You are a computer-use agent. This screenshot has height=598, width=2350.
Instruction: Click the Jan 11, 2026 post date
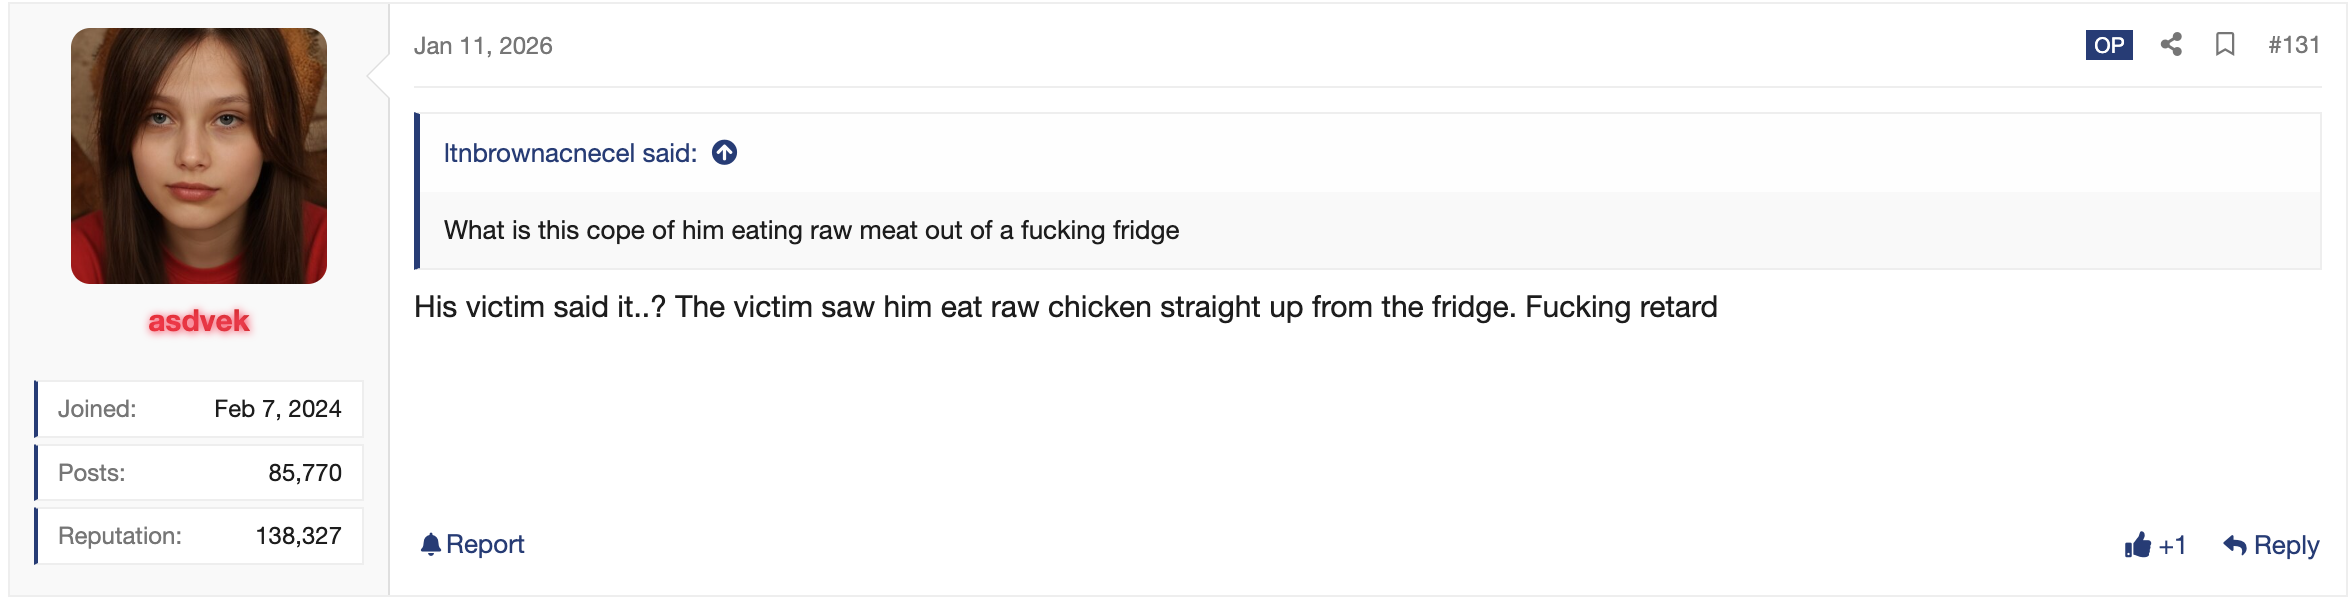(483, 46)
